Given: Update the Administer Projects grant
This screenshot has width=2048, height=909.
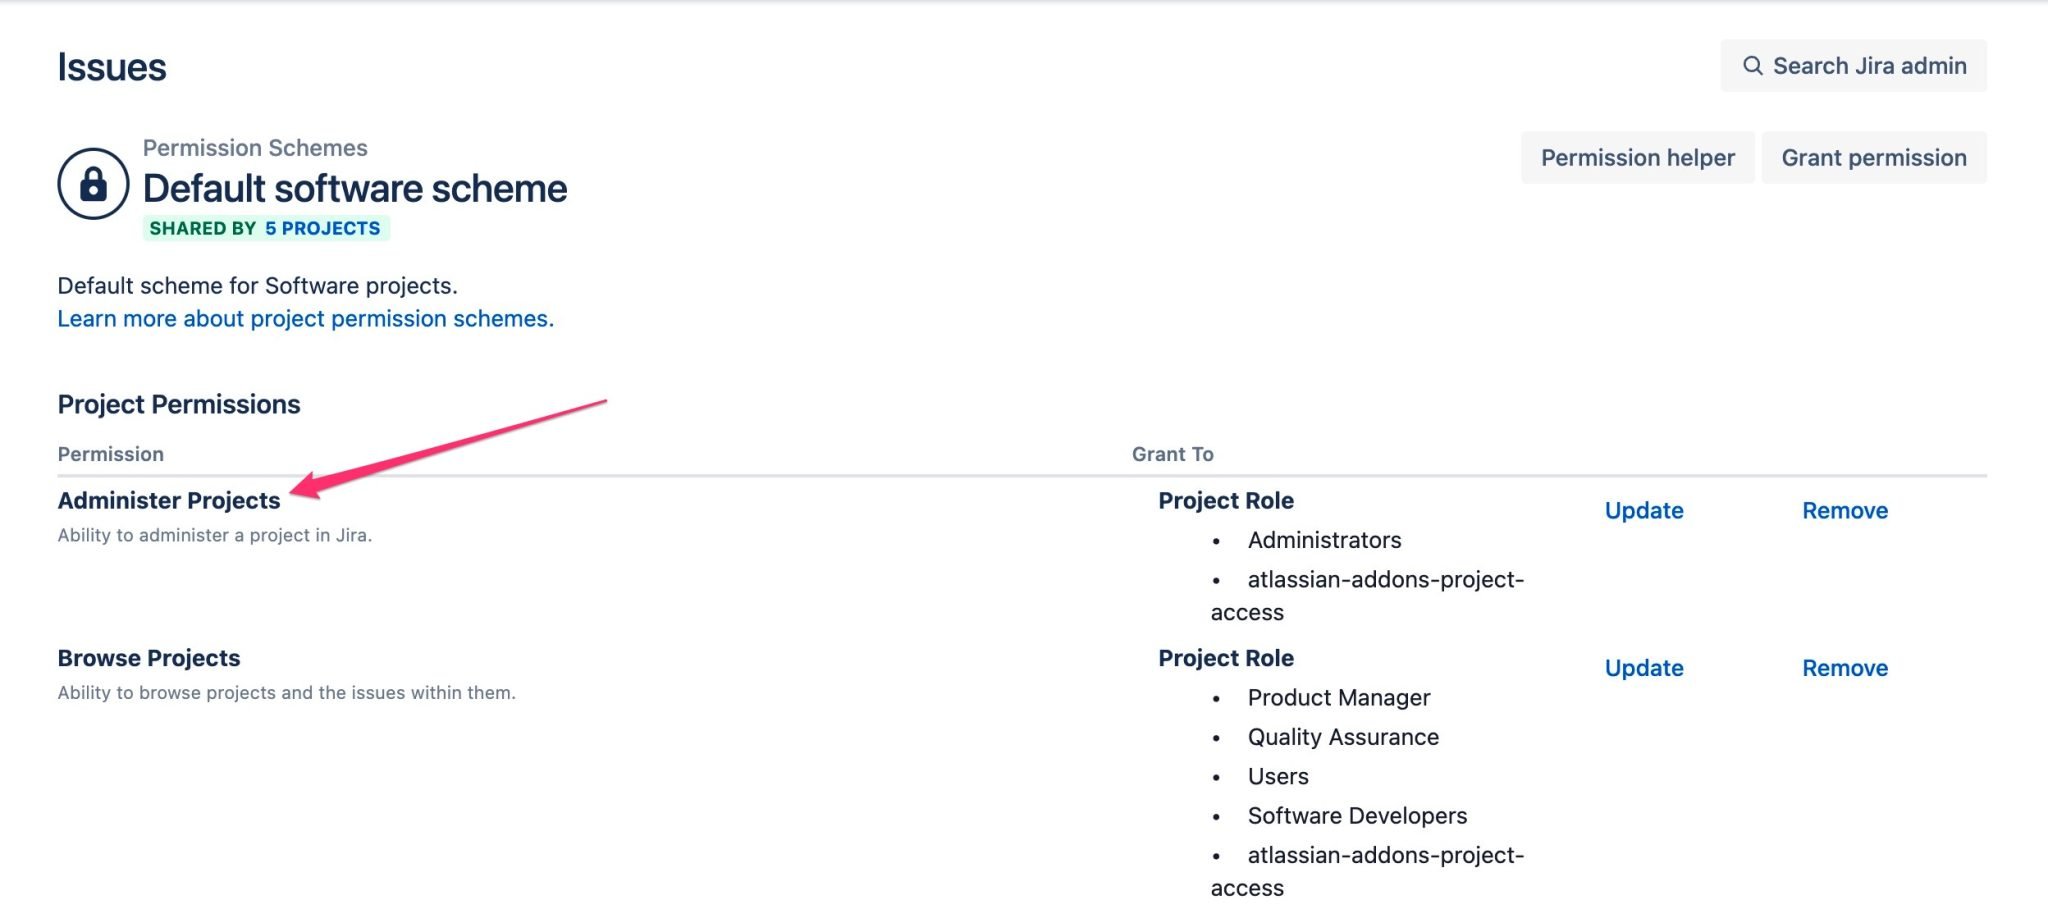Looking at the screenshot, I should 1644,510.
